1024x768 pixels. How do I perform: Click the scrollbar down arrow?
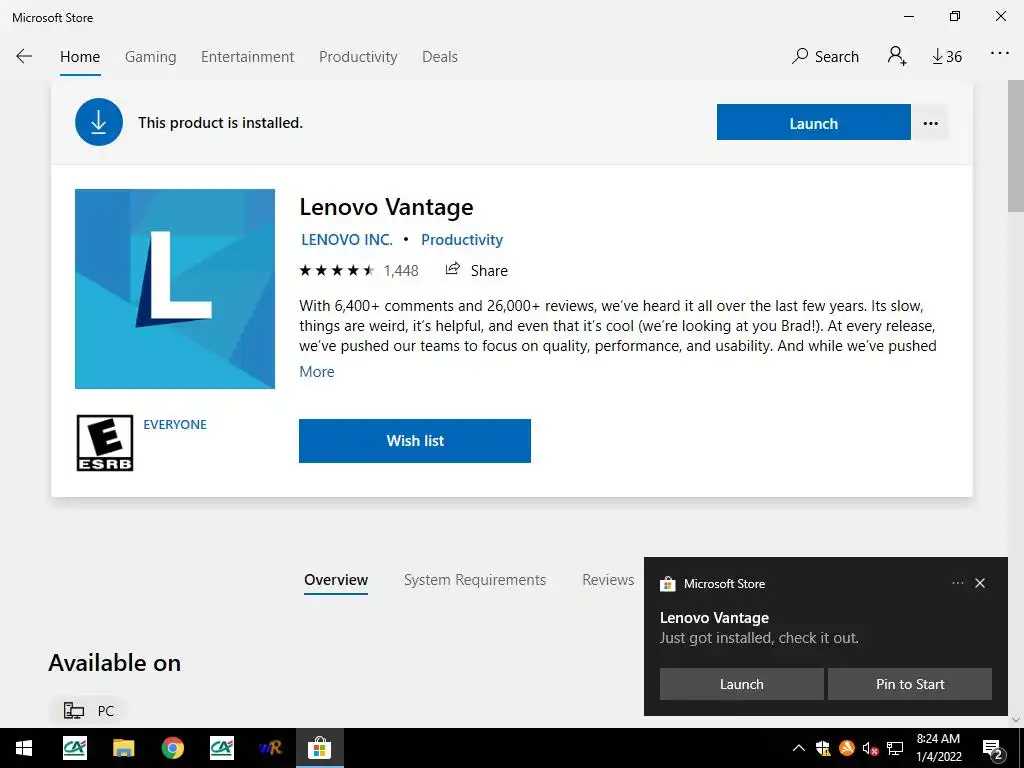1016,720
